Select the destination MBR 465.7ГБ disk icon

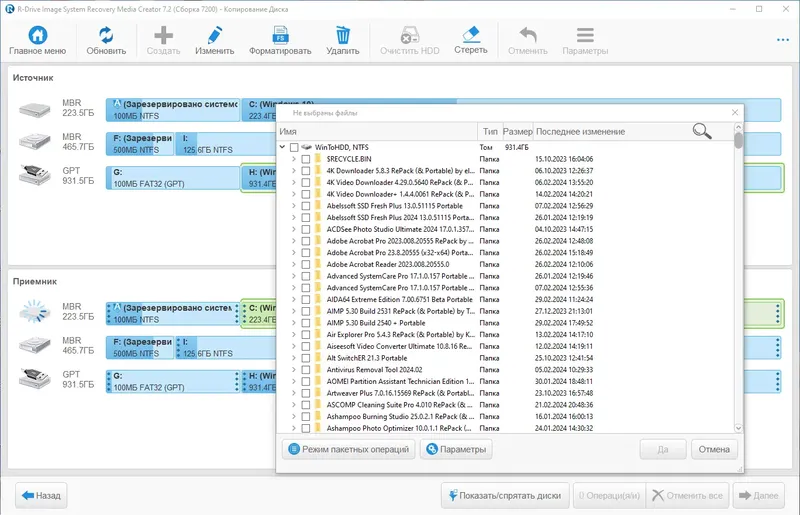(x=35, y=346)
